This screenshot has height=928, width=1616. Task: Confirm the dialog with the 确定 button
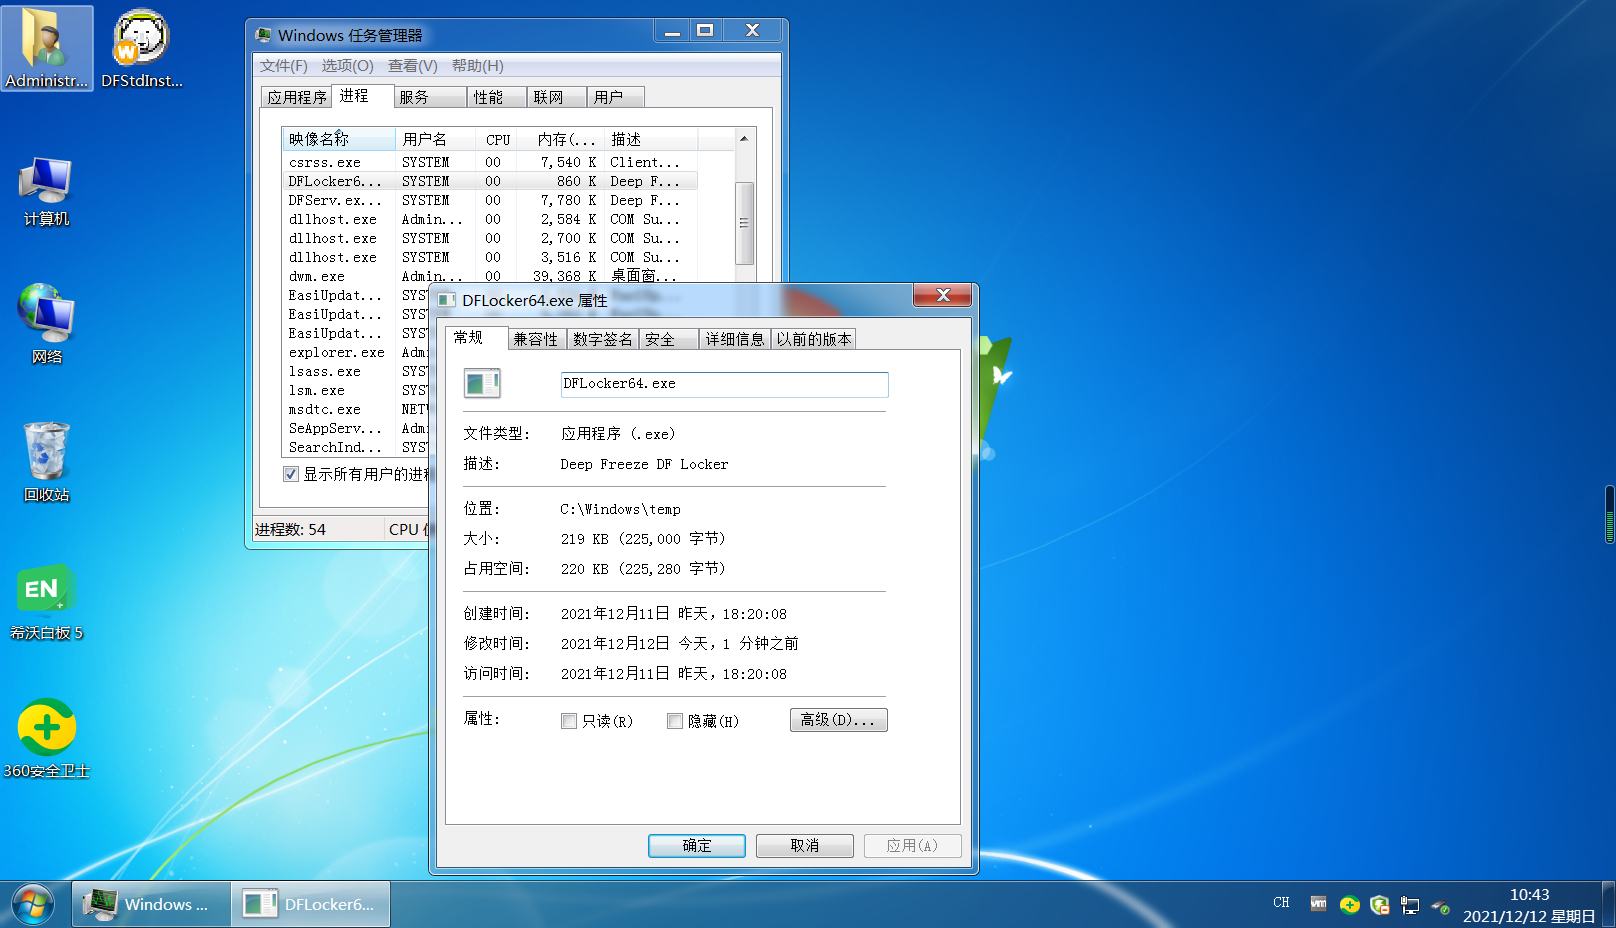[x=696, y=845]
